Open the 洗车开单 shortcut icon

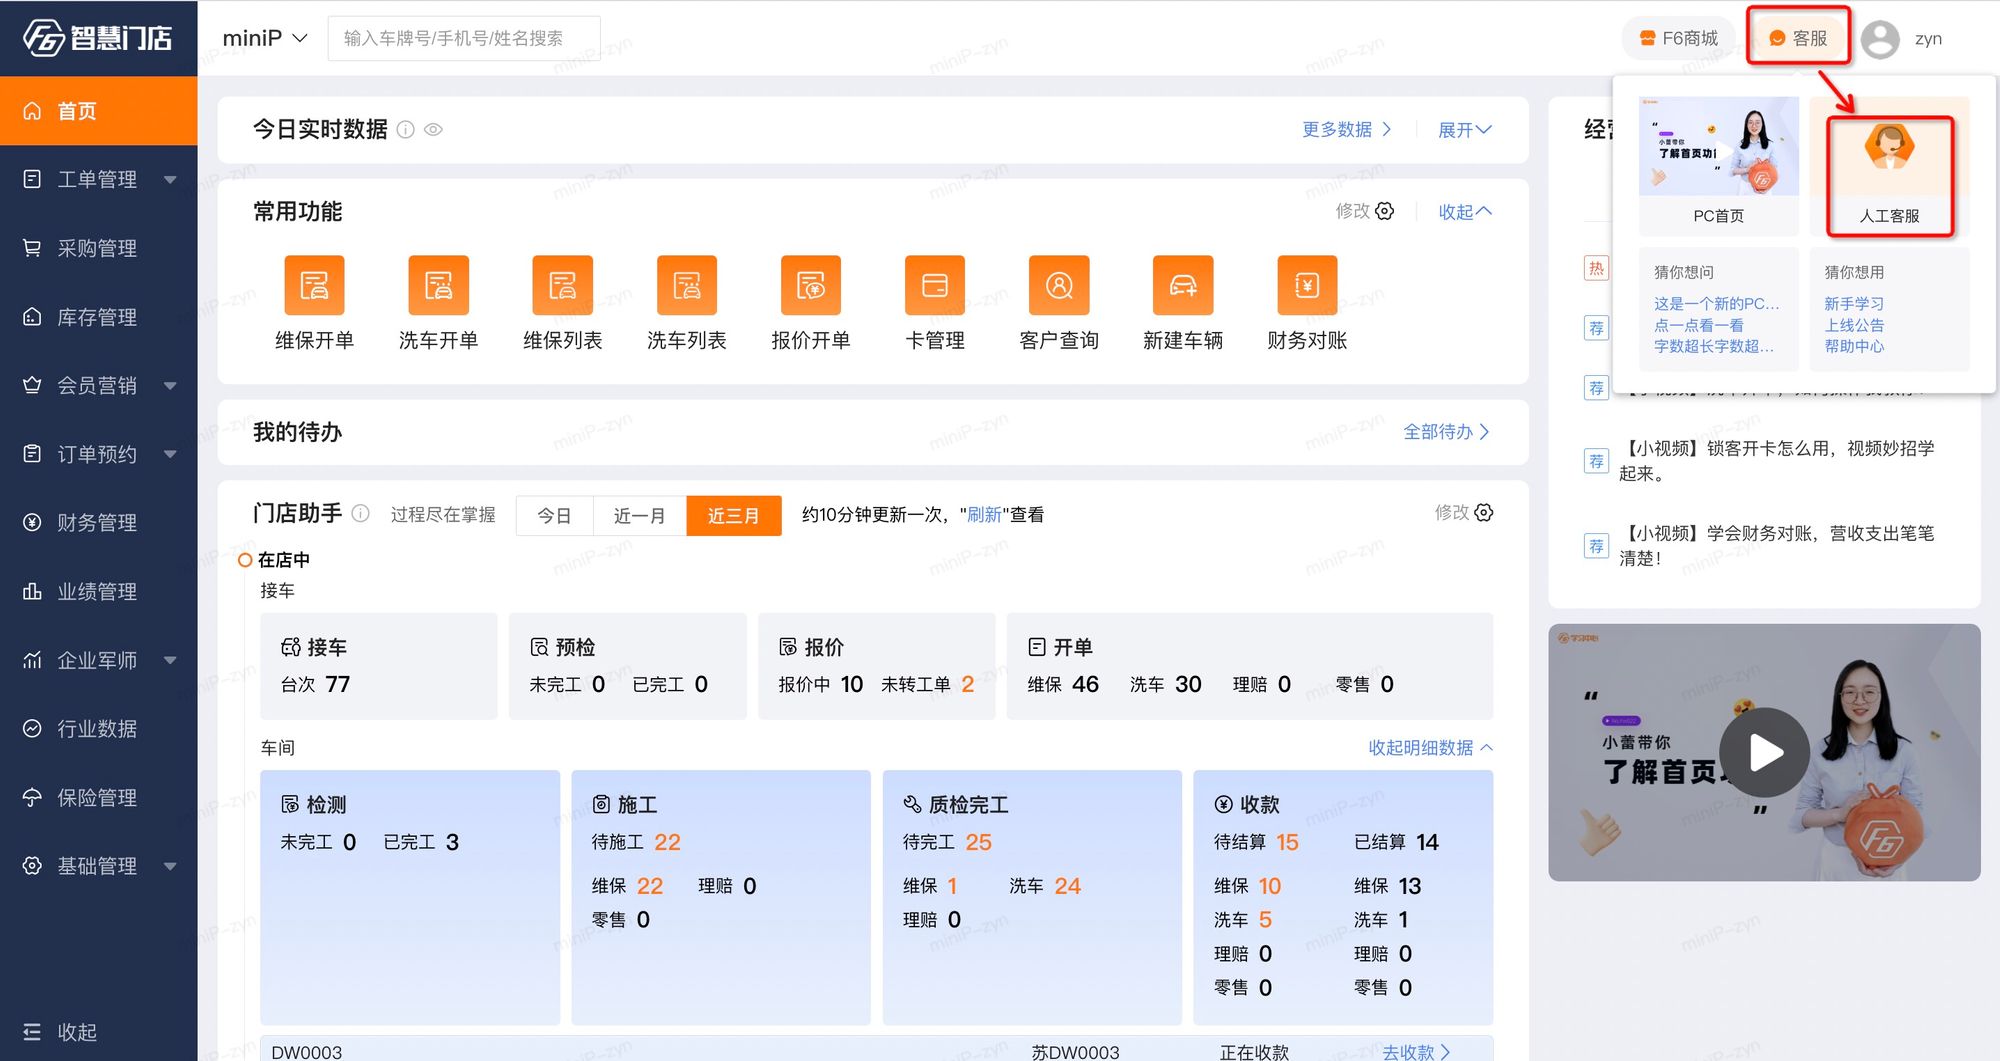(438, 285)
